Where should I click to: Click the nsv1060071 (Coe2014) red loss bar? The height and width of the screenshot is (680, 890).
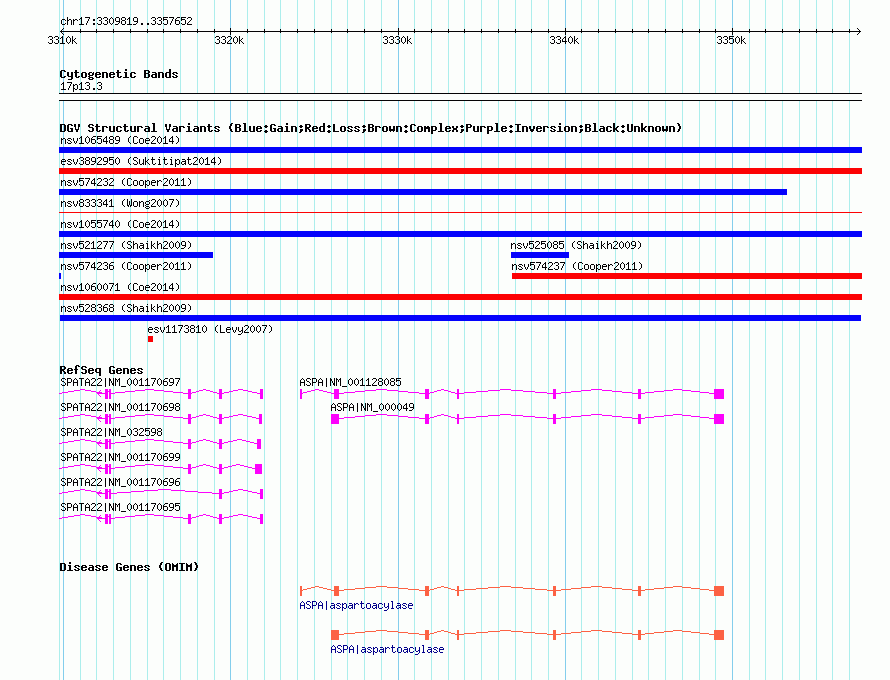pyautogui.click(x=460, y=297)
